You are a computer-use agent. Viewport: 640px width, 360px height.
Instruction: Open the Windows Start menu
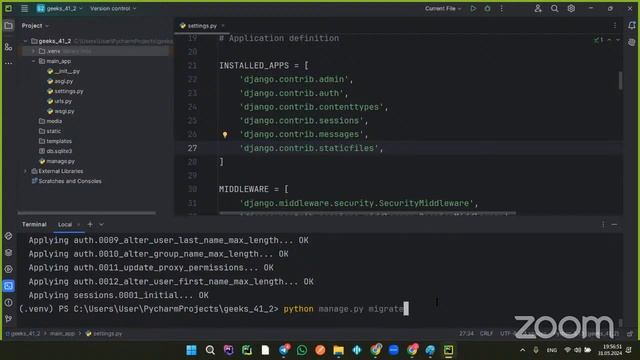click(x=191, y=350)
